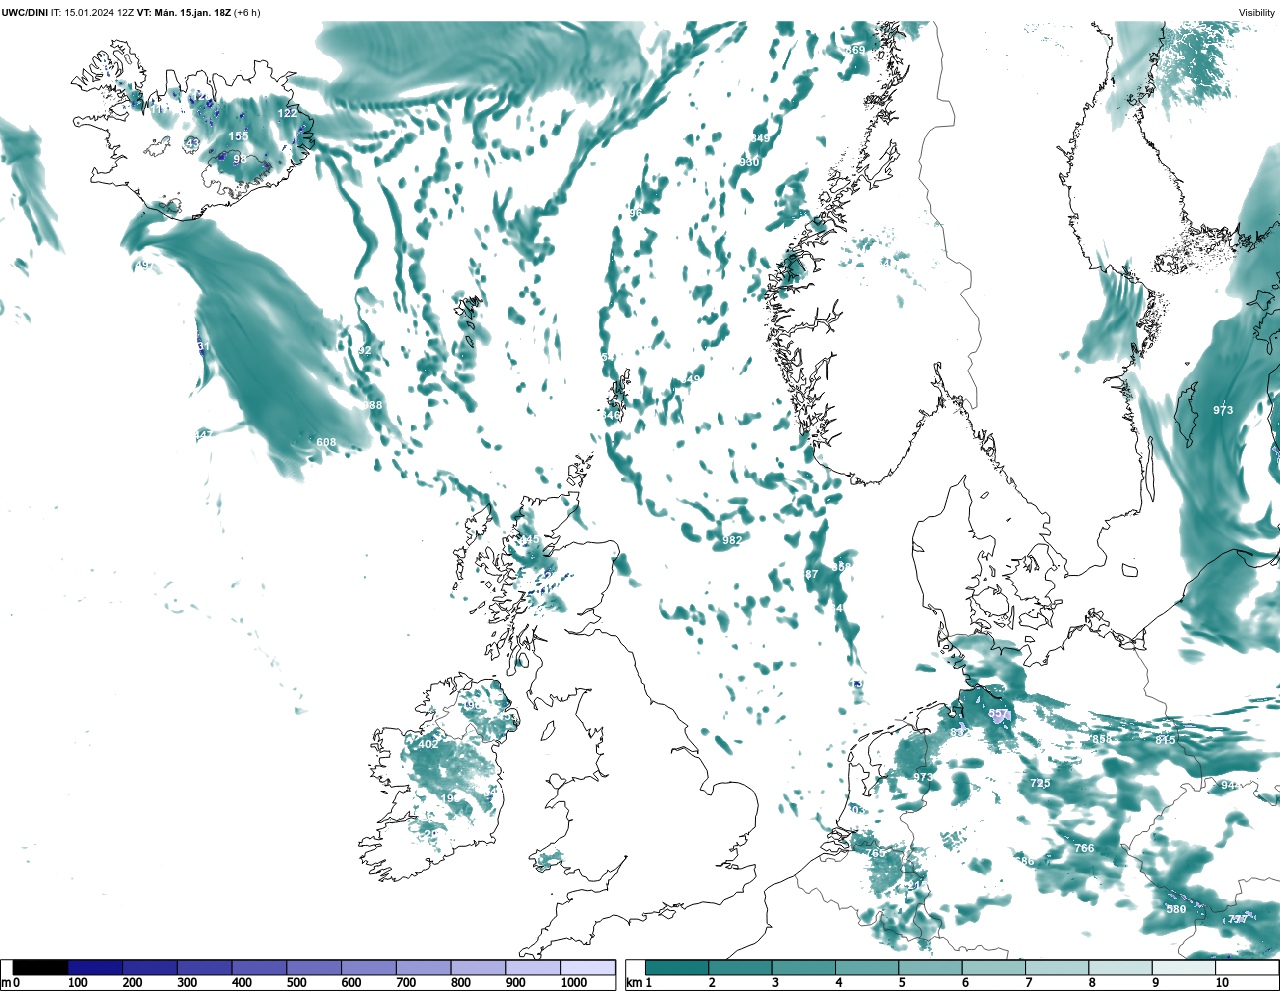Click the darkest teal 1–2 km legend swatch
Viewport: 1280px width, 991px height.
coord(676,967)
